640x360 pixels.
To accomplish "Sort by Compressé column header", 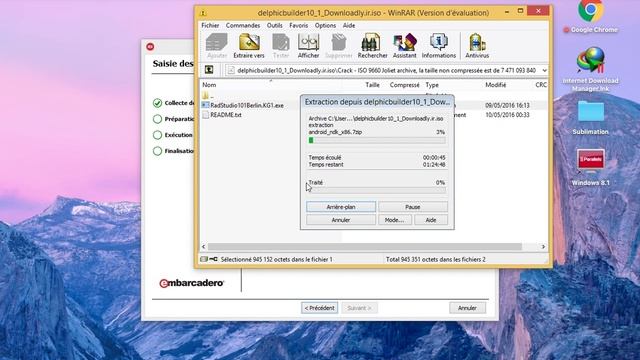I will tap(404, 85).
